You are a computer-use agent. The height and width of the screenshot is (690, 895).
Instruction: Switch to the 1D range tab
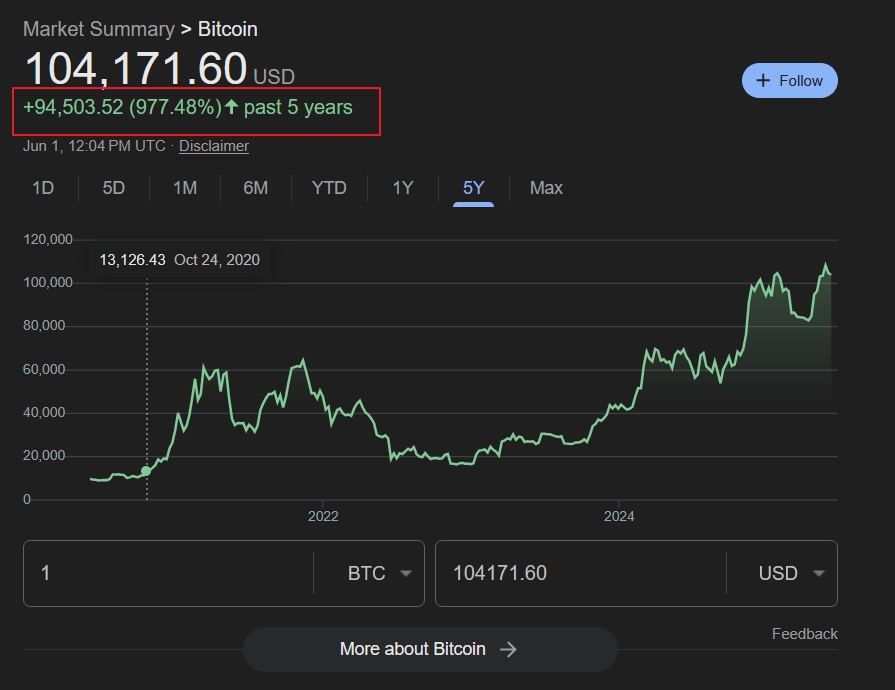(x=43, y=188)
